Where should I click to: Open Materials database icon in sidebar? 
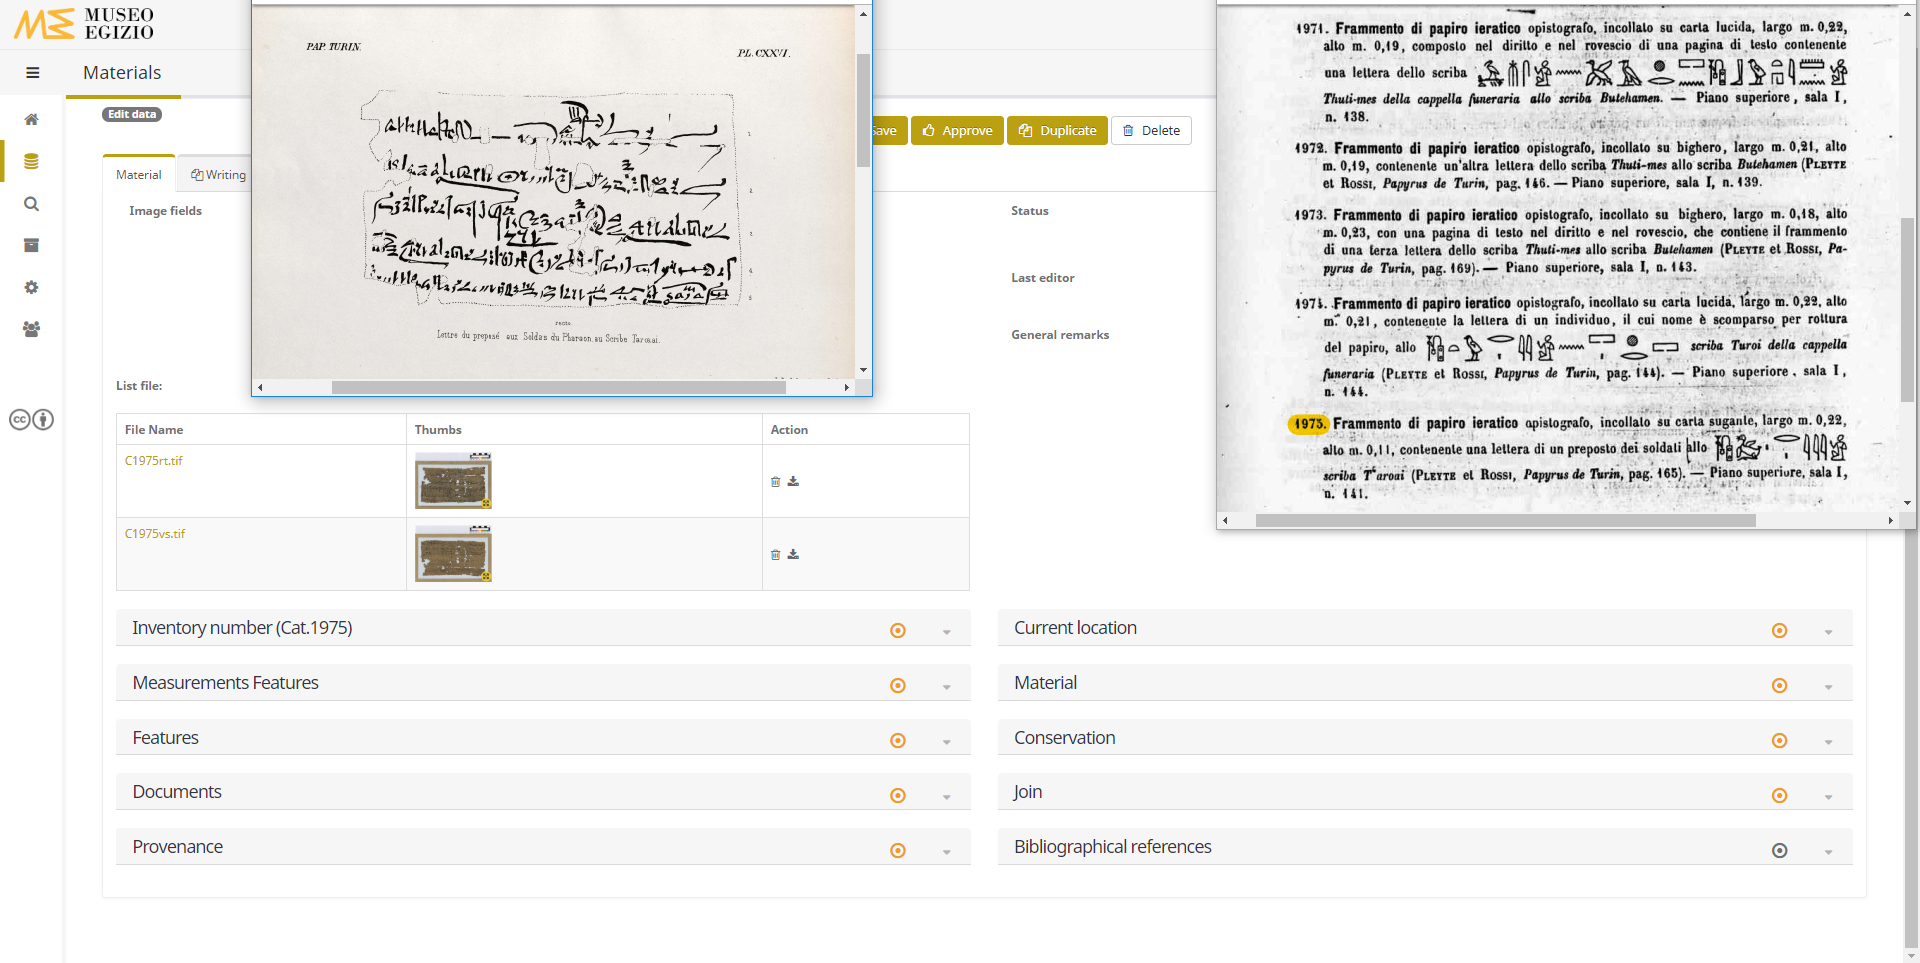[31, 161]
